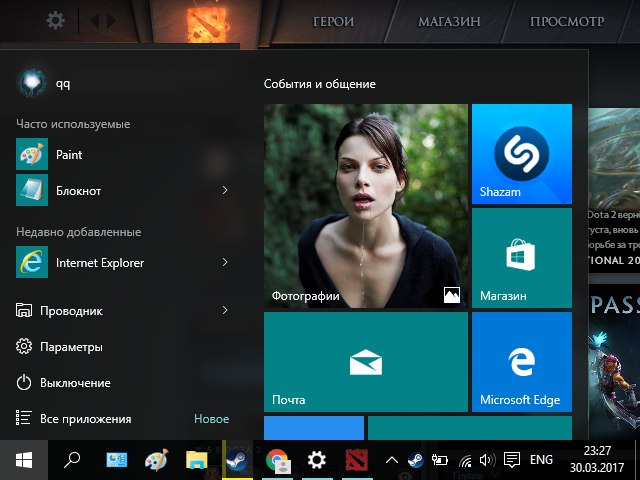Open the Dota 2 settings gear
Image resolution: width=640 pixels, height=480 pixels.
(x=56, y=20)
